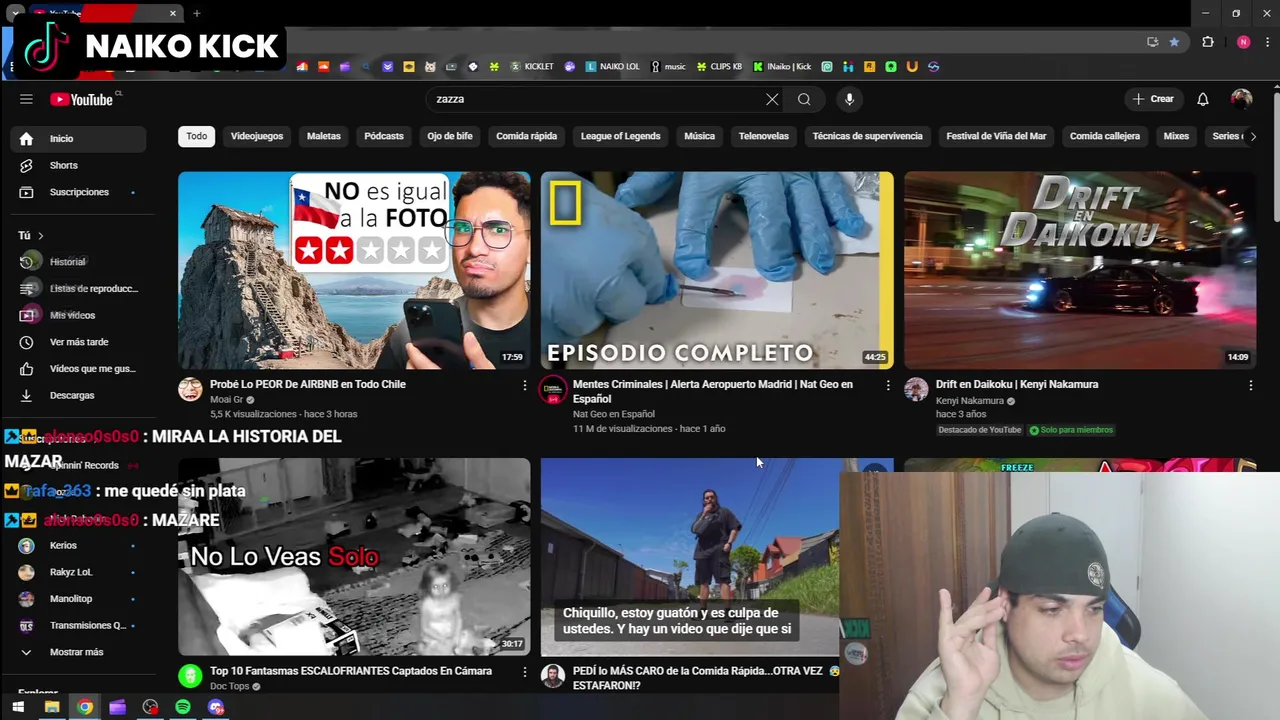Clear the search text with the X

[x=772, y=99]
